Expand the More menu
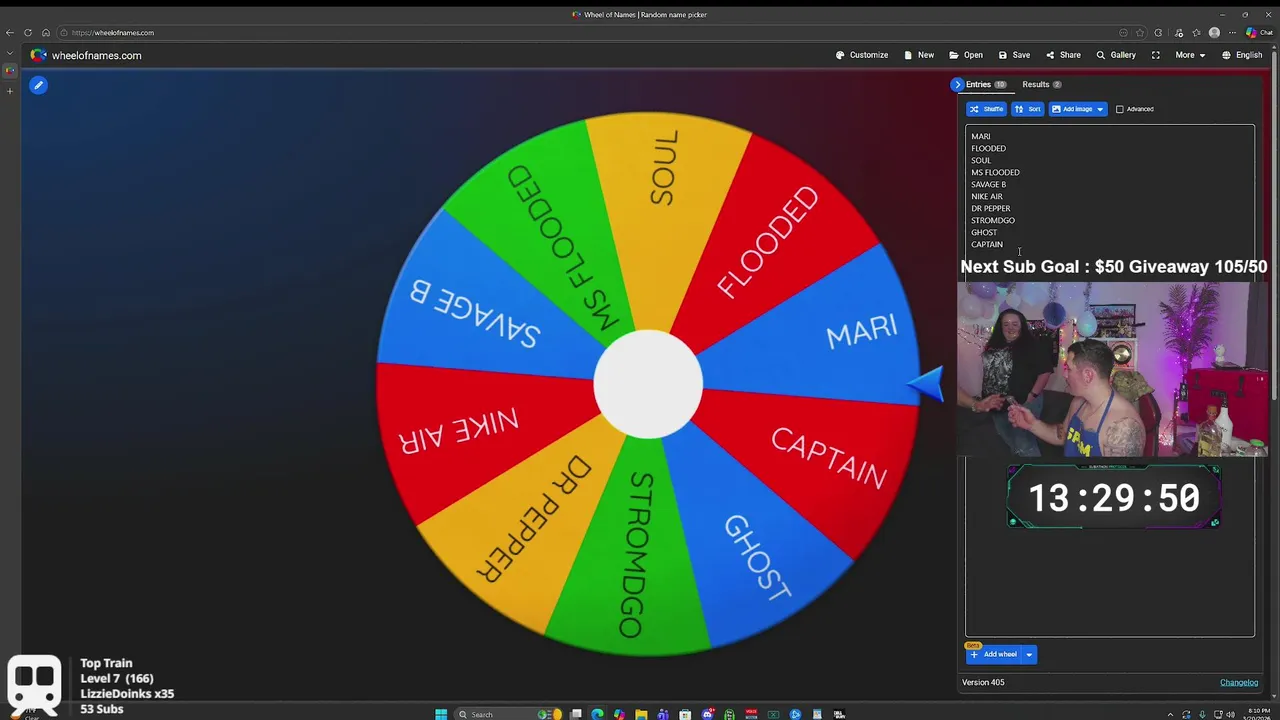This screenshot has width=1280, height=720. tap(1189, 55)
